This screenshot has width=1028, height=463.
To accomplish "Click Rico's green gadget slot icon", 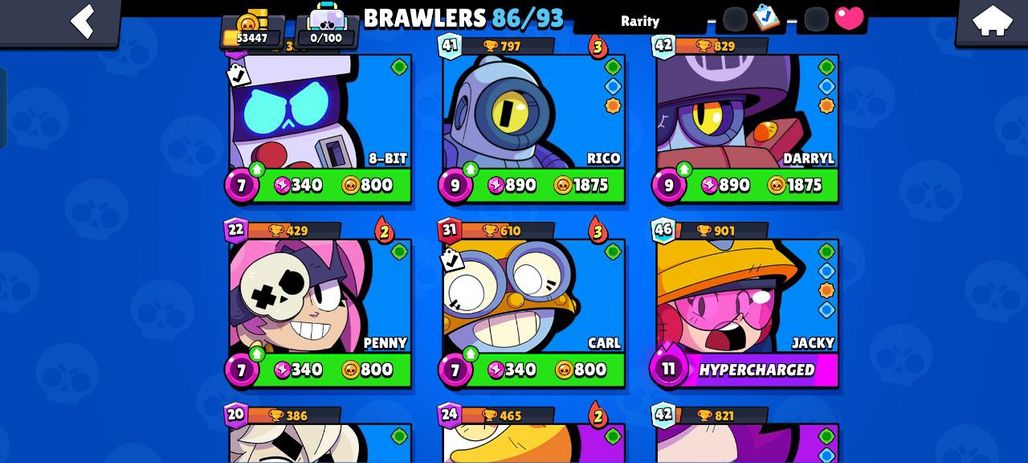I will tap(612, 66).
